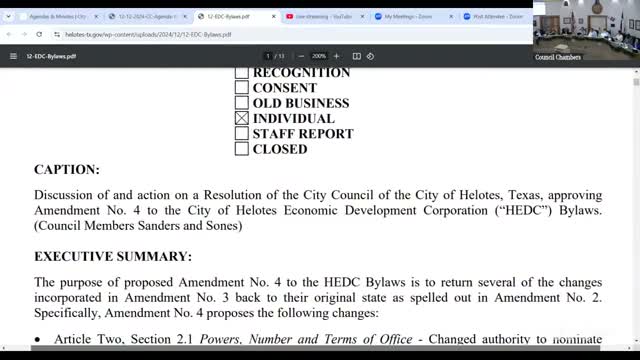Image resolution: width=640 pixels, height=360 pixels.
Task: Click the scroll down arrow of vertical scrollbar
Action: pyautogui.click(x=636, y=340)
